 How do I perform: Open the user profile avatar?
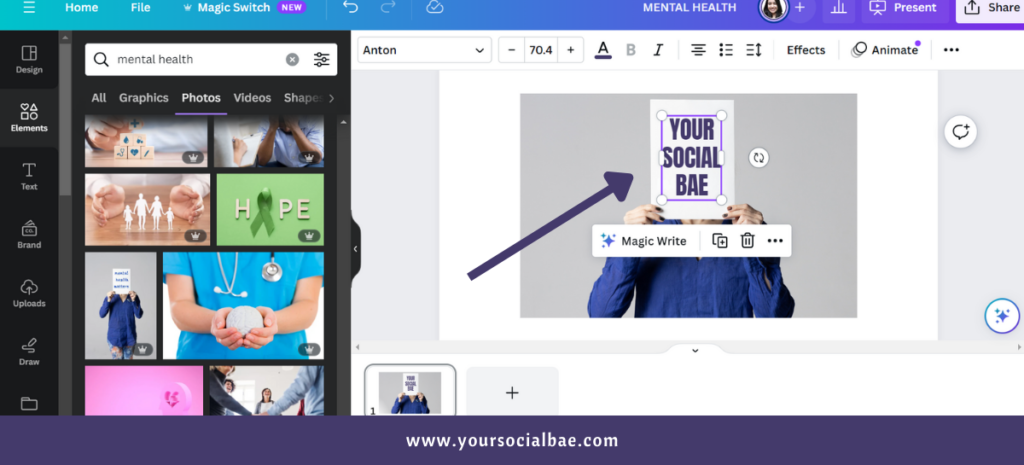point(773,8)
